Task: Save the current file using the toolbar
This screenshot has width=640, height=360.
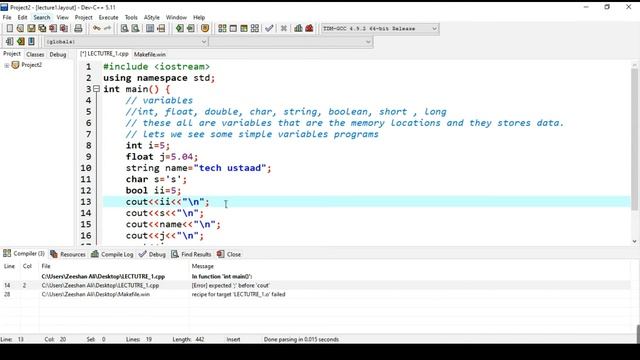Action: point(31,28)
